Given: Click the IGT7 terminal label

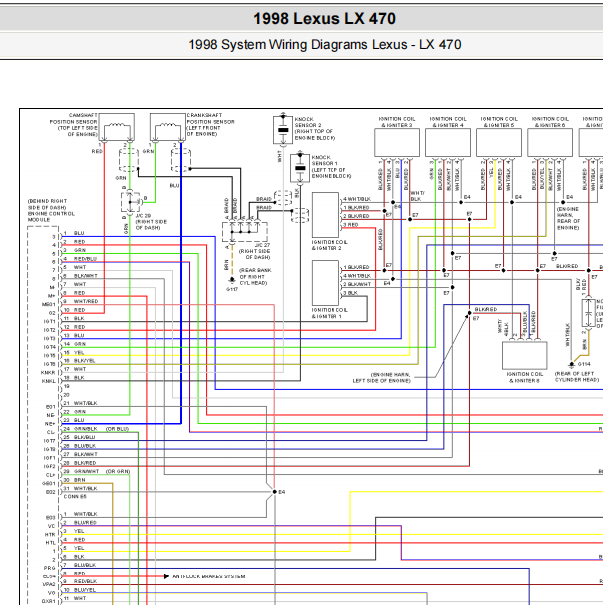Looking at the screenshot, I should pyautogui.click(x=49, y=441).
